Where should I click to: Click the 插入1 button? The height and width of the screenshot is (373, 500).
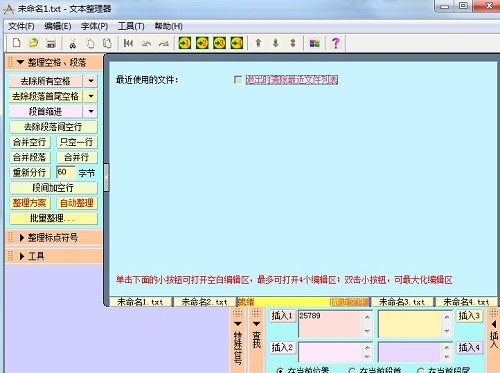(282, 316)
